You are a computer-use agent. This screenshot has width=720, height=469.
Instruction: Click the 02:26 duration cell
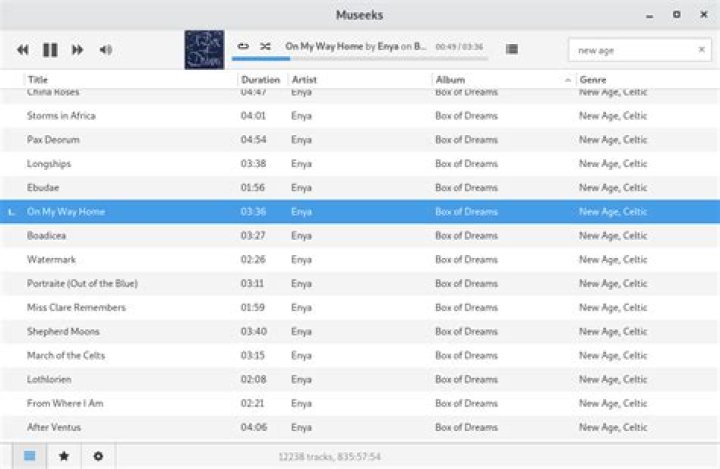(253, 260)
